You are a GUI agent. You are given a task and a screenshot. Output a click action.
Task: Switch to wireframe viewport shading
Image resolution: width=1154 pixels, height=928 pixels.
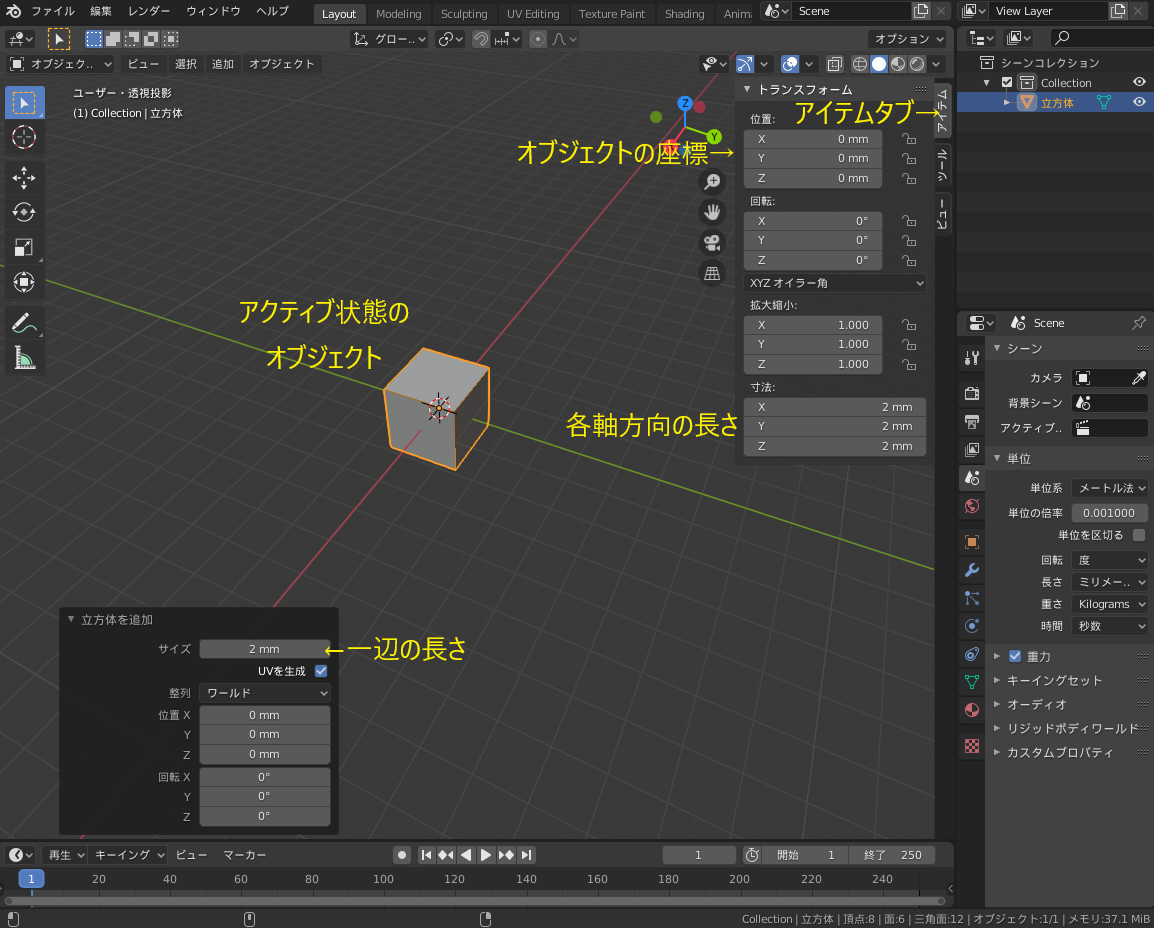point(860,64)
